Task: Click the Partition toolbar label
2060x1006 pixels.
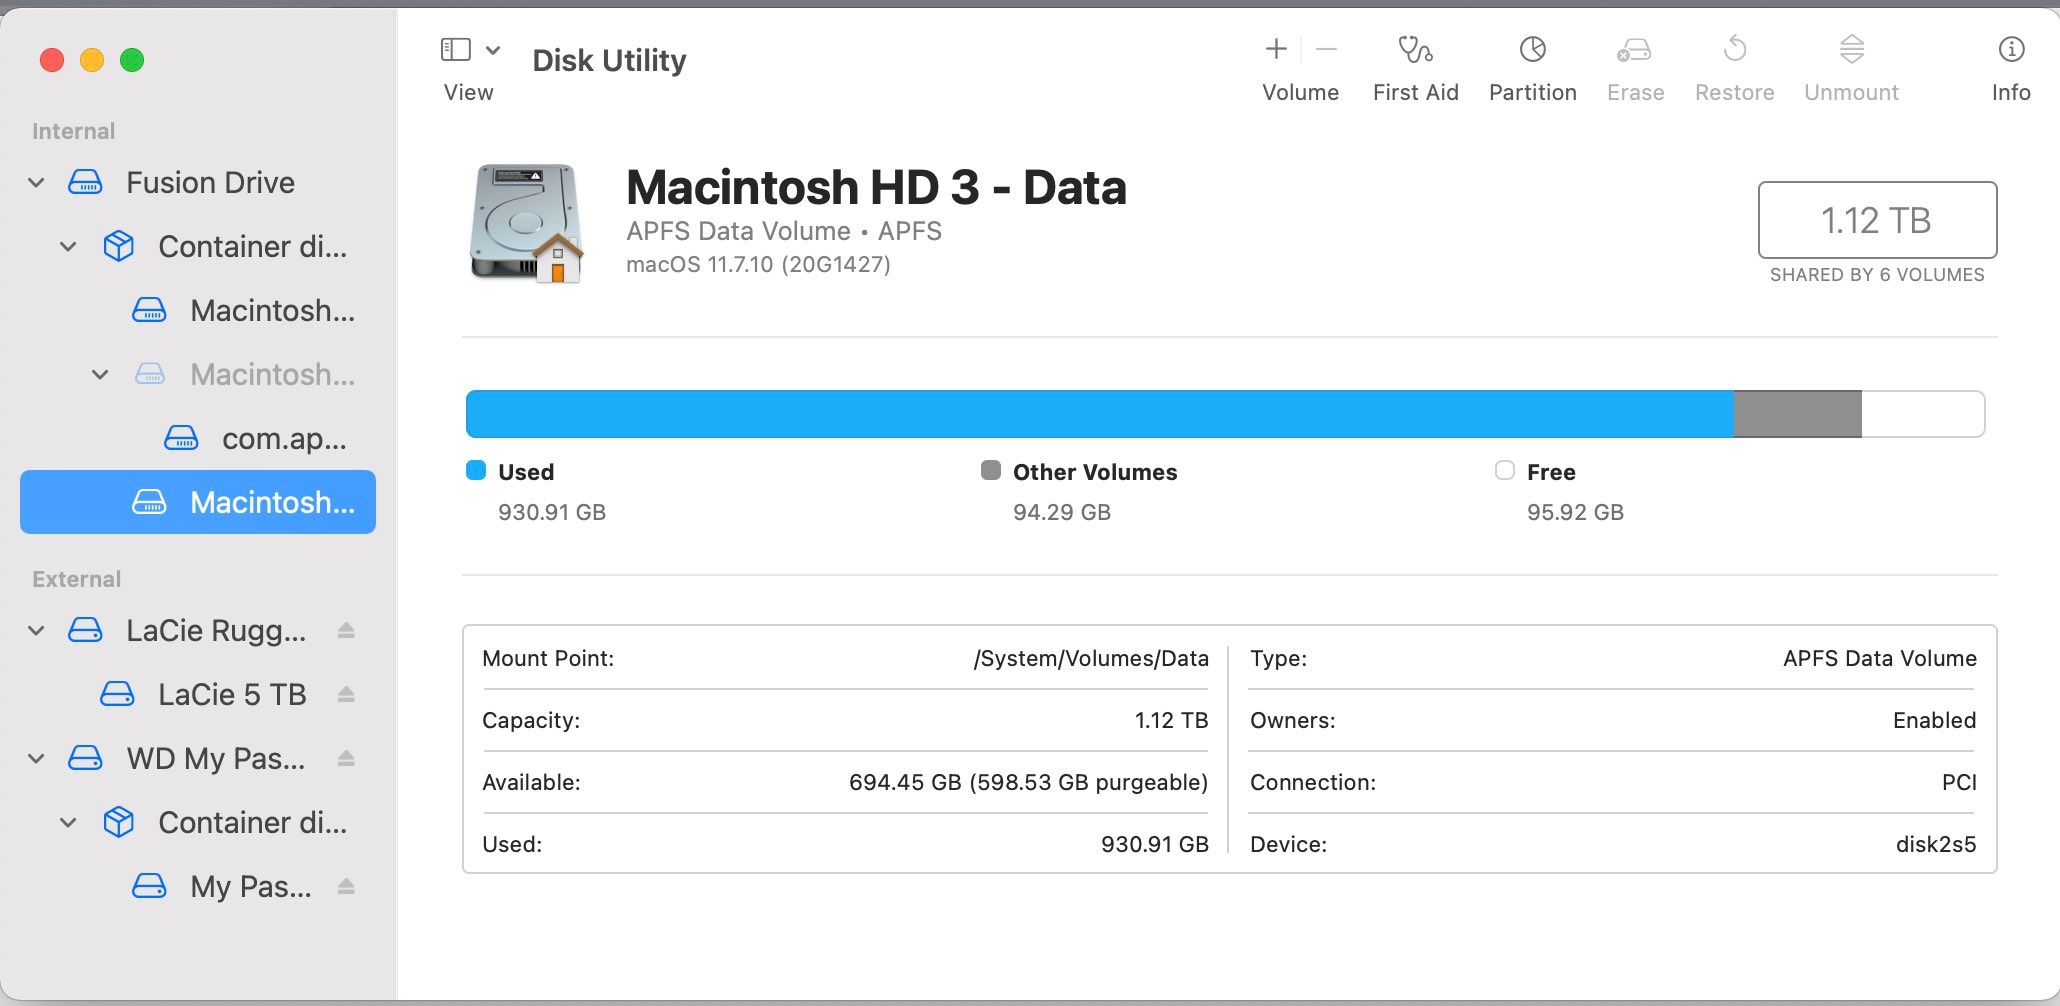Action: click(1532, 92)
